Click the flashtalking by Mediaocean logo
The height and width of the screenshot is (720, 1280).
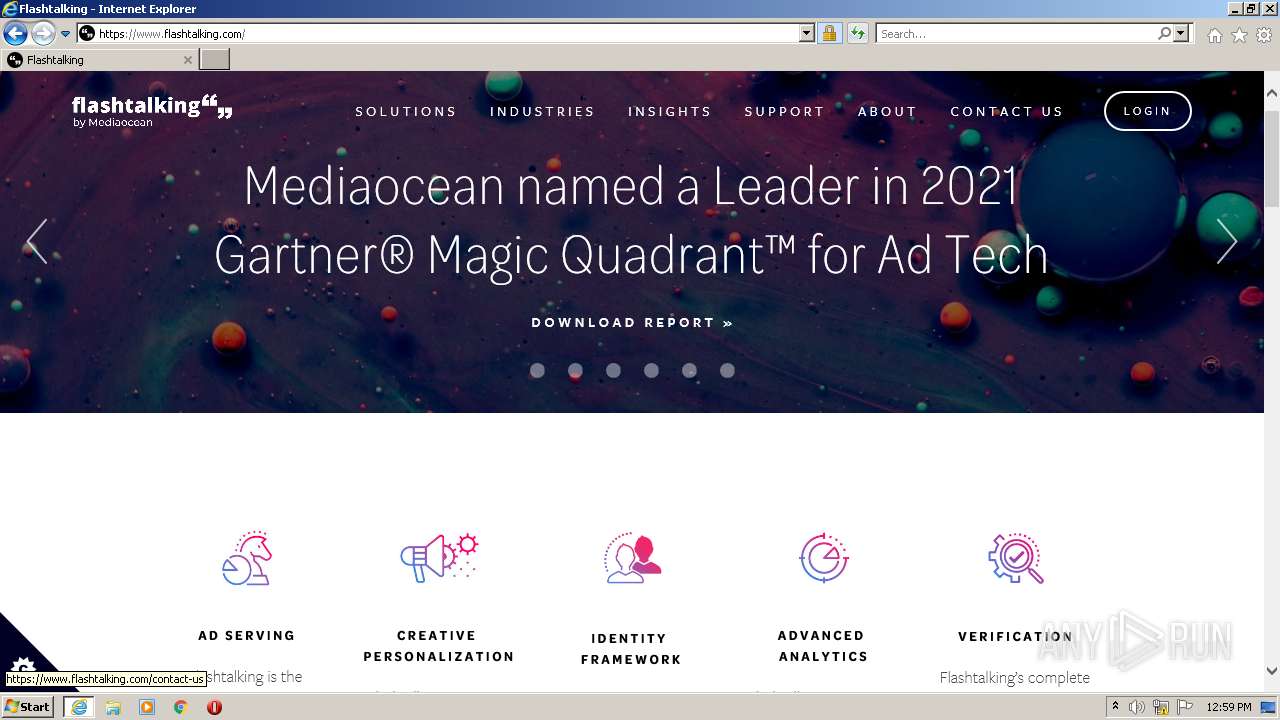pos(152,111)
